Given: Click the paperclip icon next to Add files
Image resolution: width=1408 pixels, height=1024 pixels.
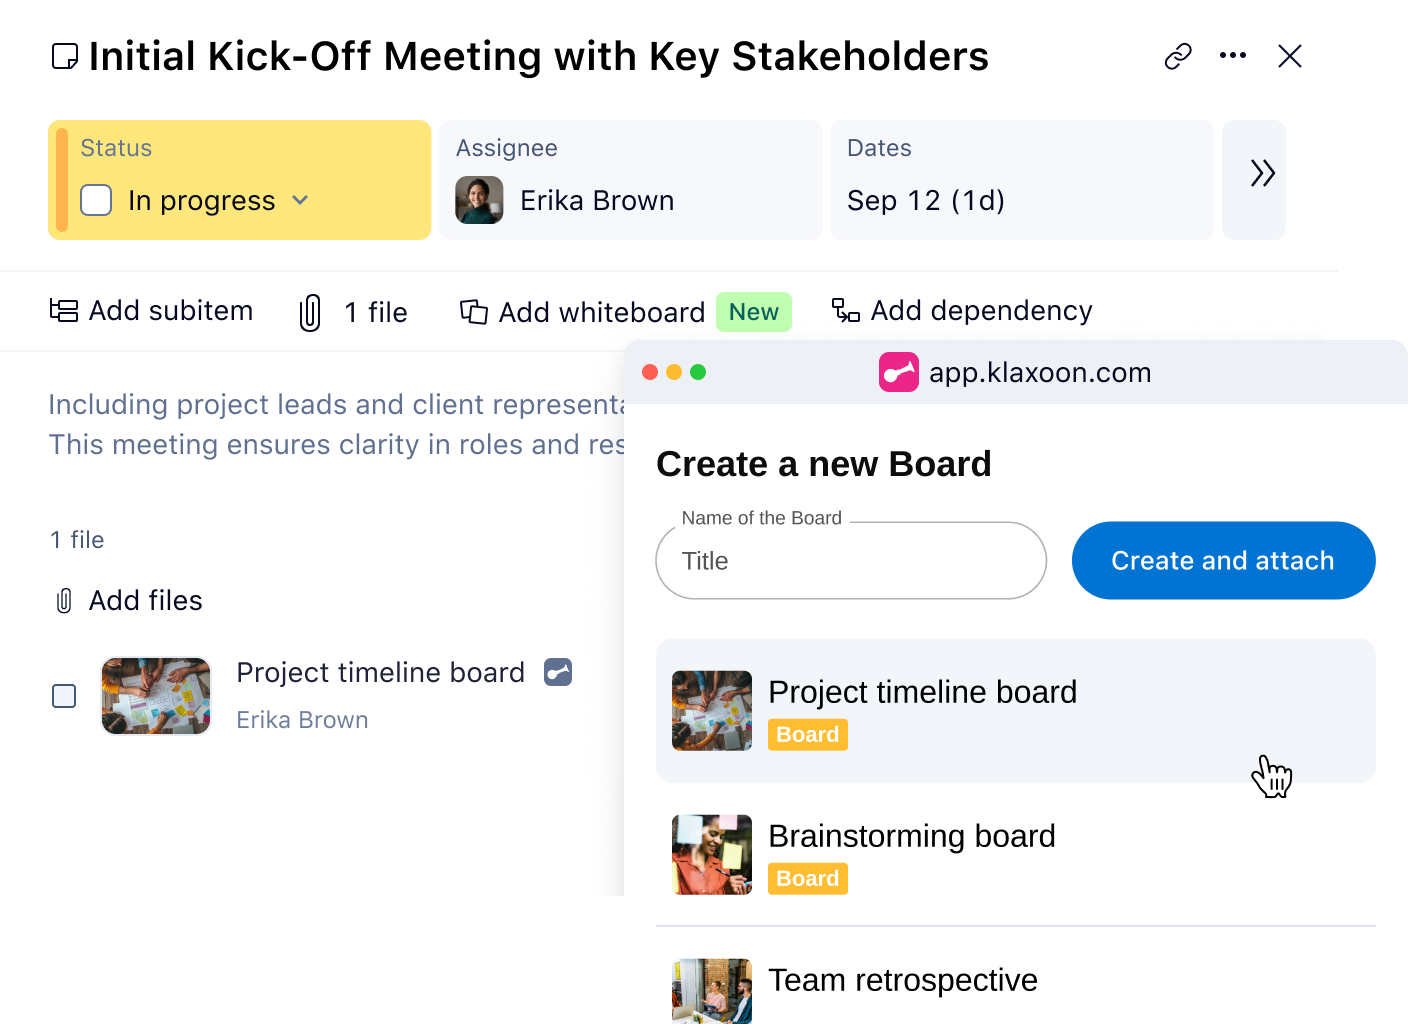Looking at the screenshot, I should (64, 600).
